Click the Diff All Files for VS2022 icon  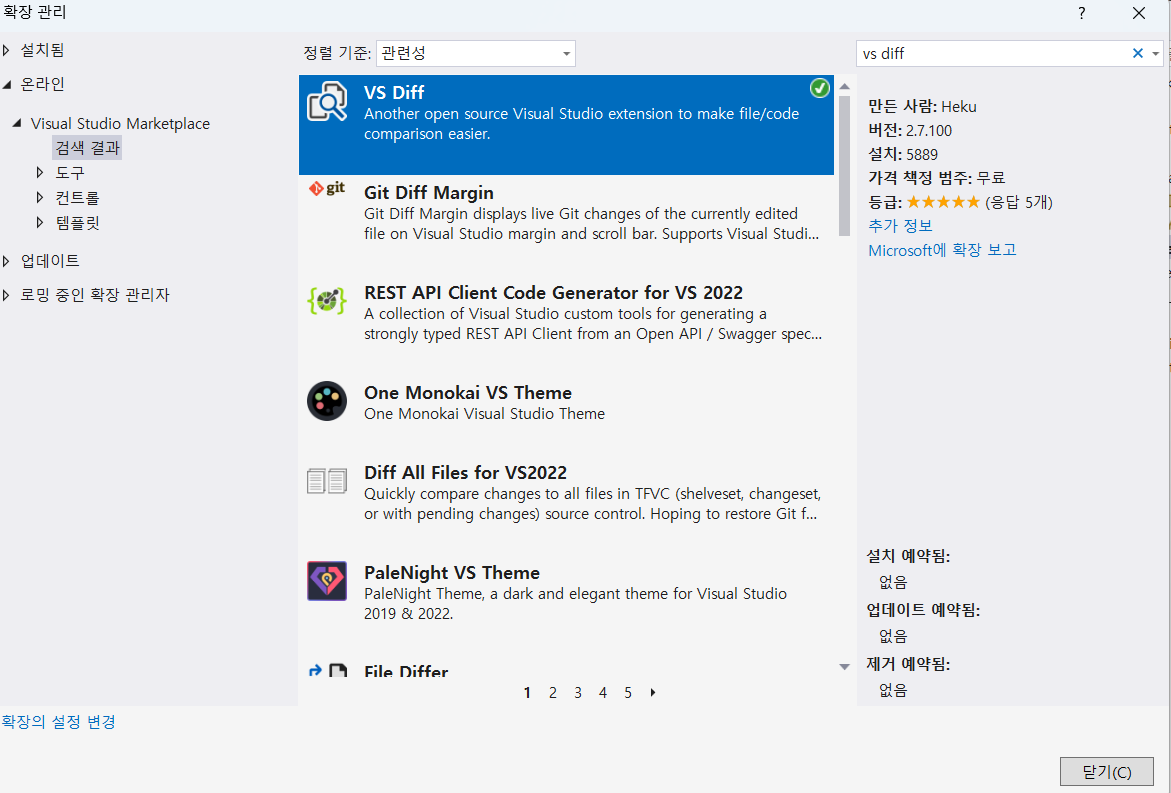coord(327,481)
